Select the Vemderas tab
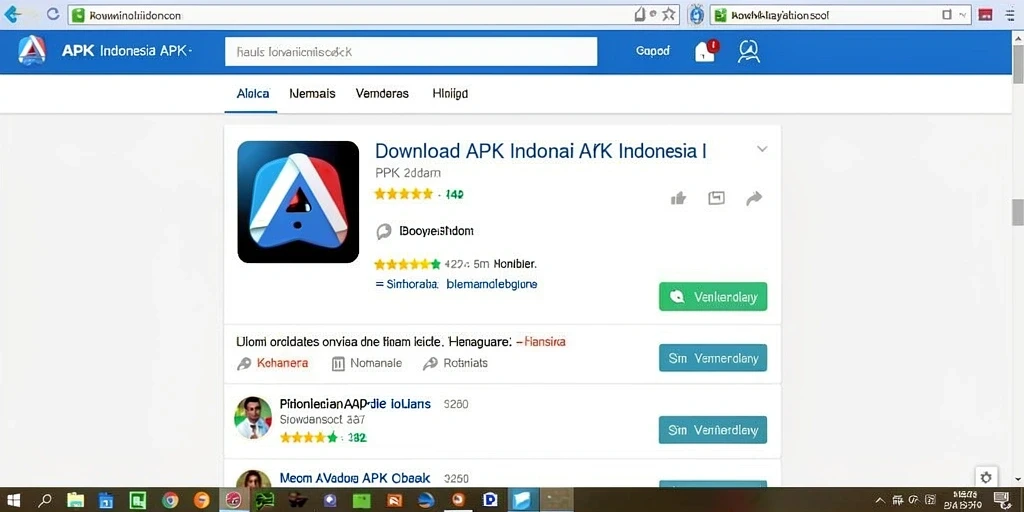The image size is (1024, 512). pos(382,93)
